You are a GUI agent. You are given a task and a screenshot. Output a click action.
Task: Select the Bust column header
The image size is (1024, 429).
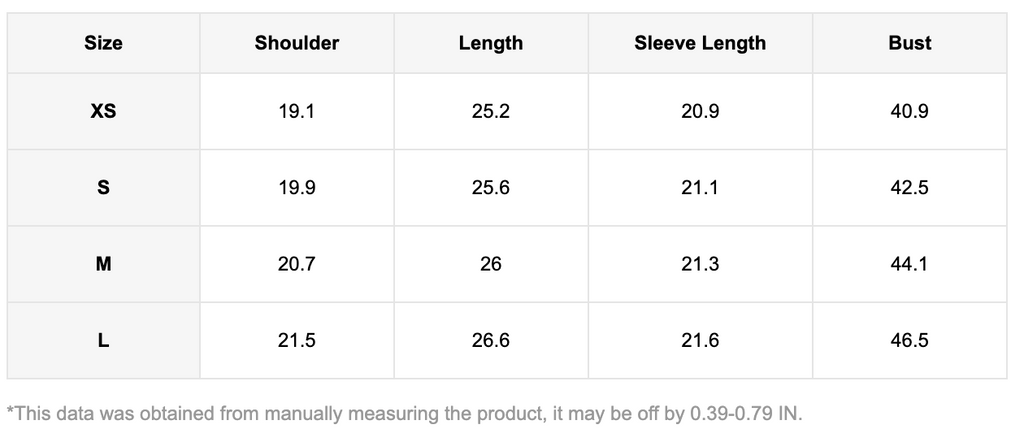[x=909, y=43]
